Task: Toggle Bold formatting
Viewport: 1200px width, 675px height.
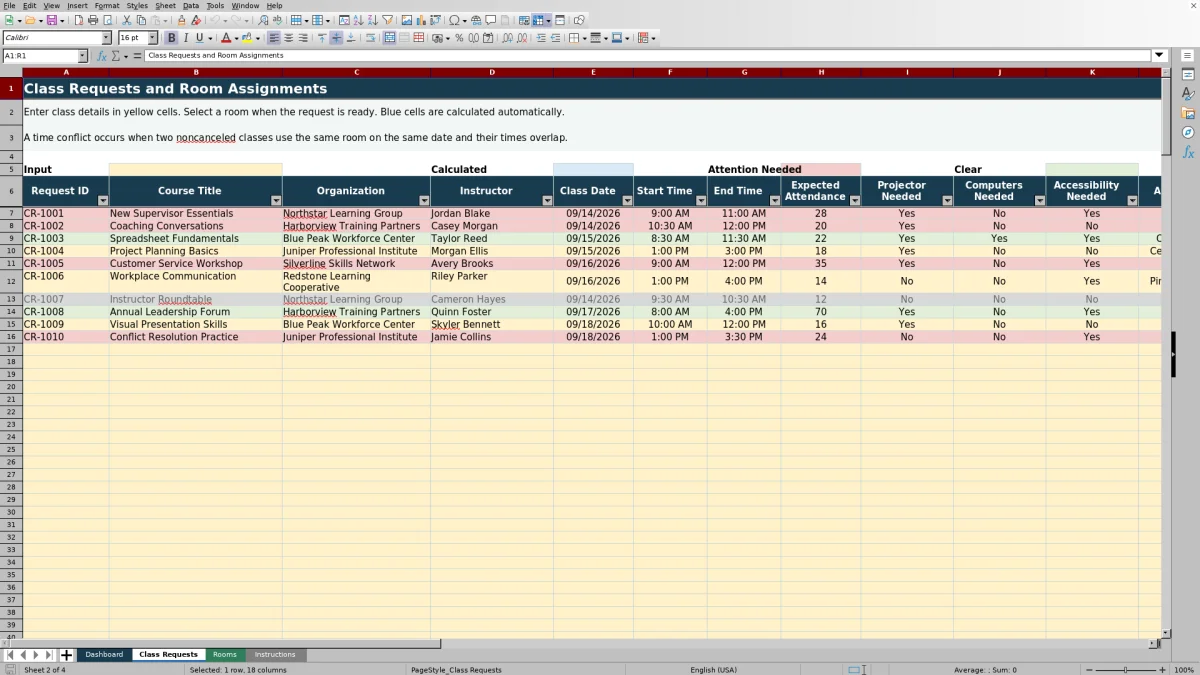Action: [x=171, y=38]
